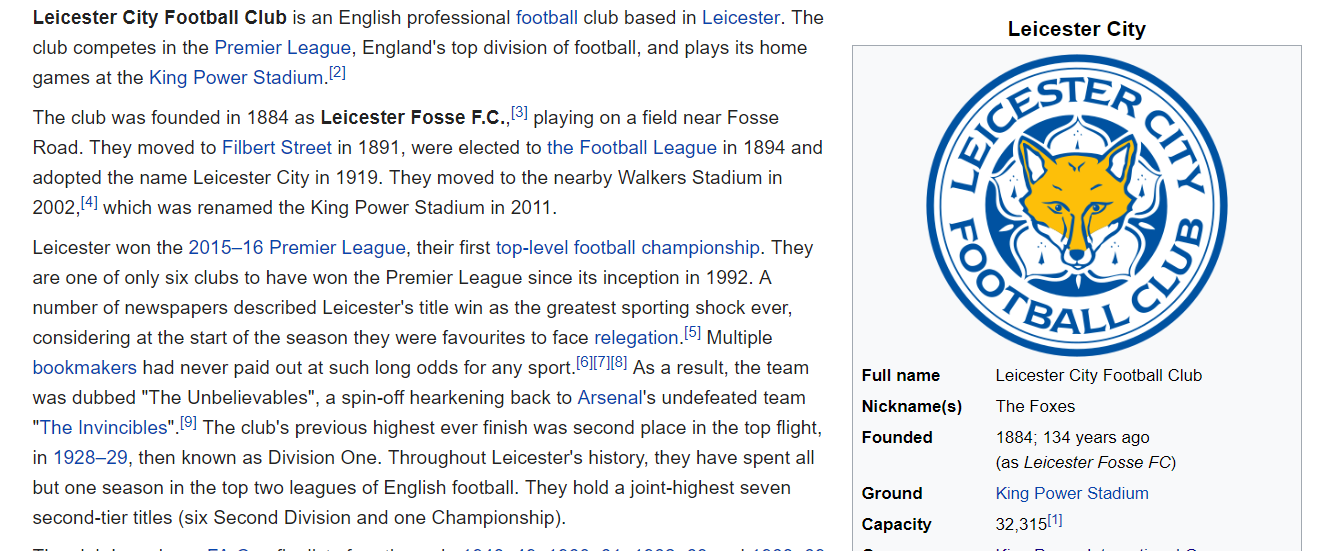Open the Football League link

pyautogui.click(x=632, y=147)
